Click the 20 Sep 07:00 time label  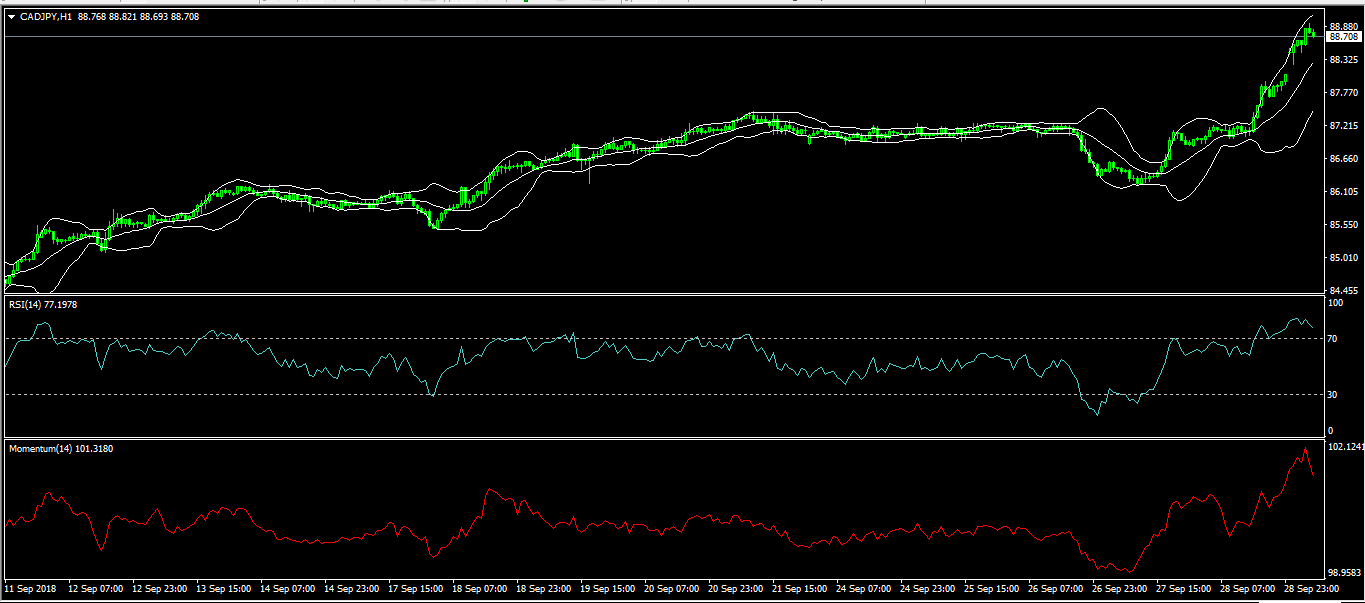pyautogui.click(x=673, y=589)
